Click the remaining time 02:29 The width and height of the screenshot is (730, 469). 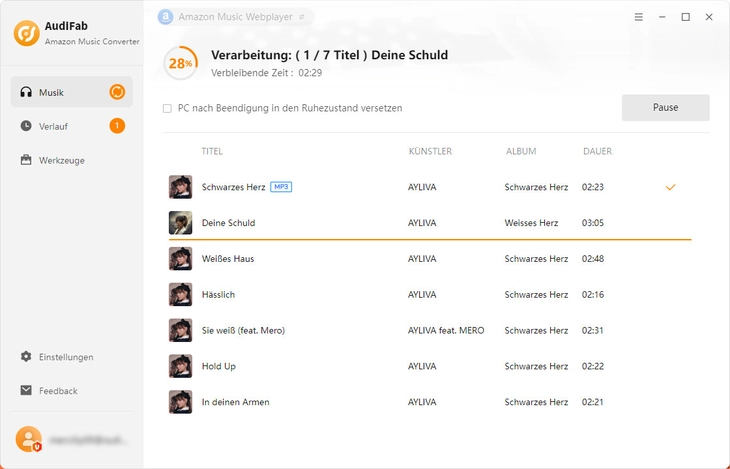coord(310,73)
